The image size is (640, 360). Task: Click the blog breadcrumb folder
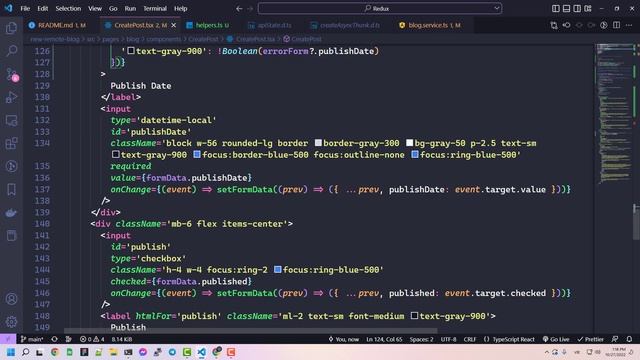coord(133,39)
